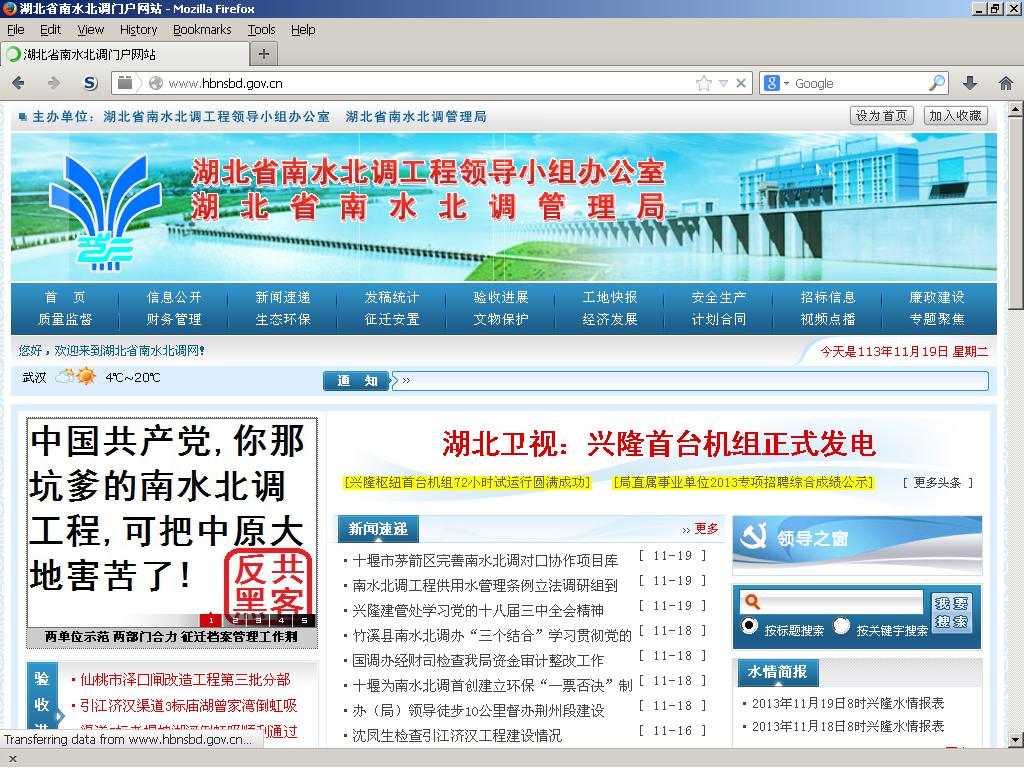Select the 按关键字搜索 radio button
The image size is (1024, 768).
click(x=842, y=627)
